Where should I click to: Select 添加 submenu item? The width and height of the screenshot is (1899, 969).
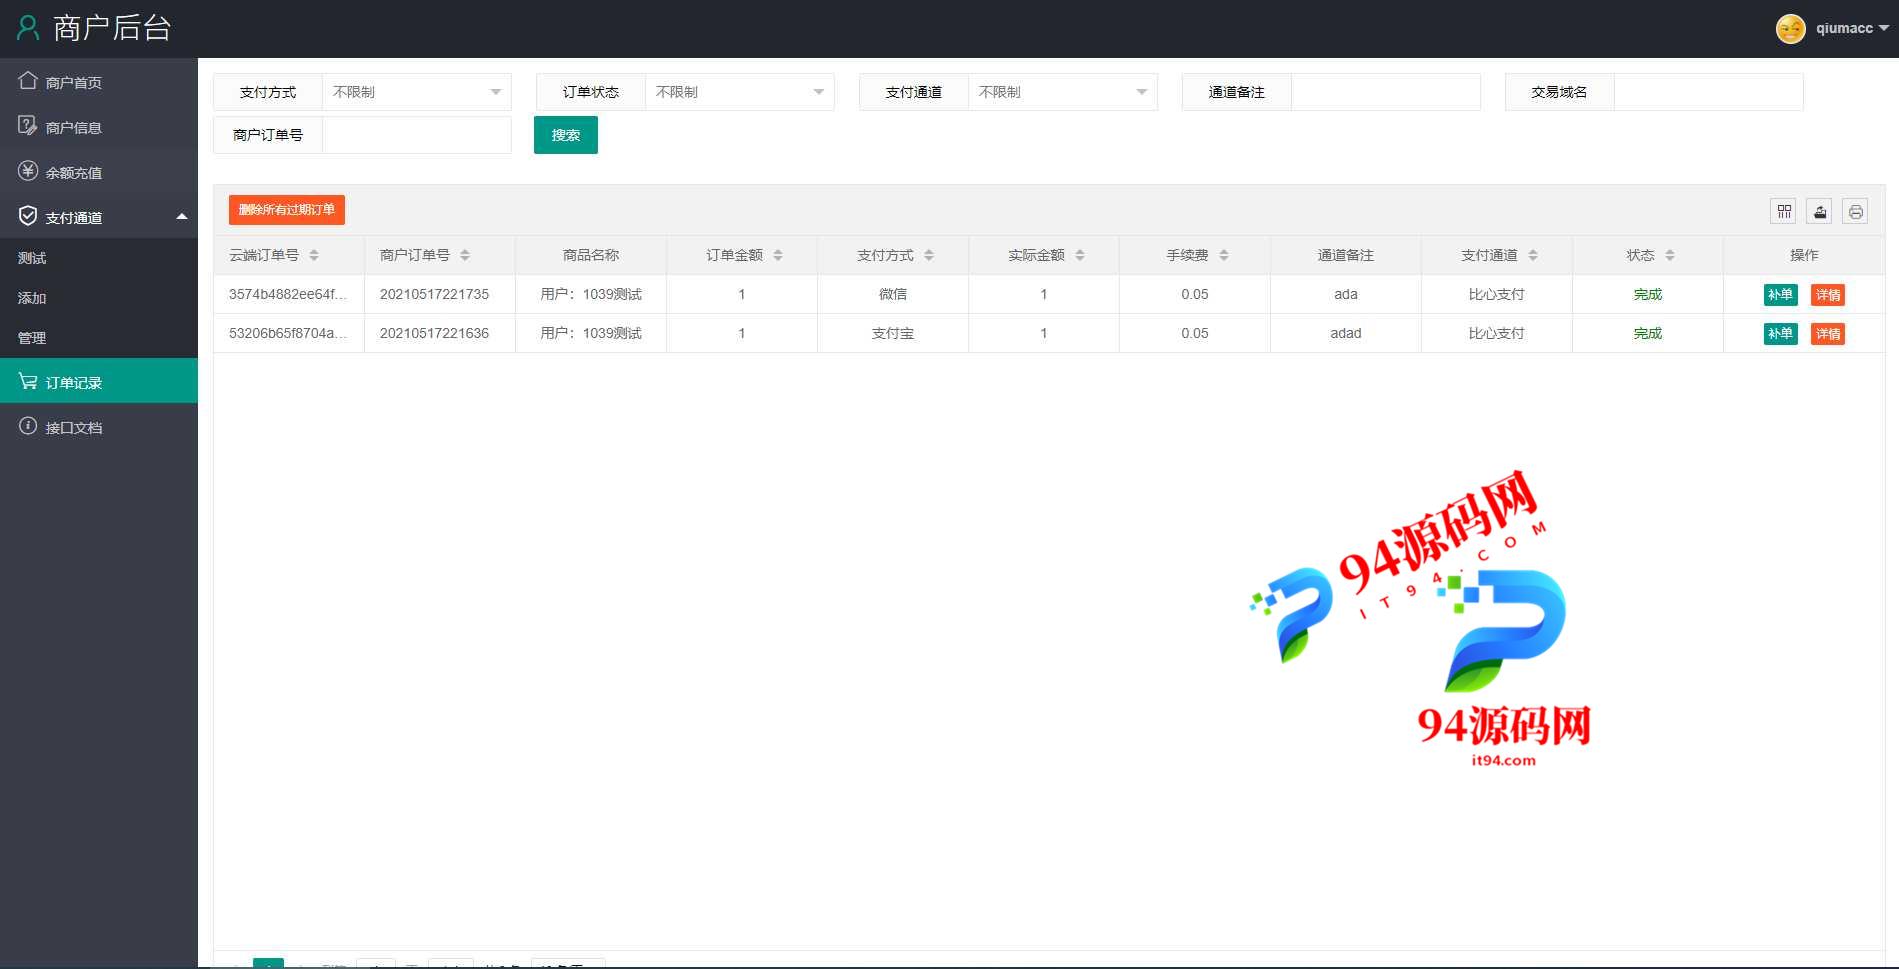[x=99, y=298]
